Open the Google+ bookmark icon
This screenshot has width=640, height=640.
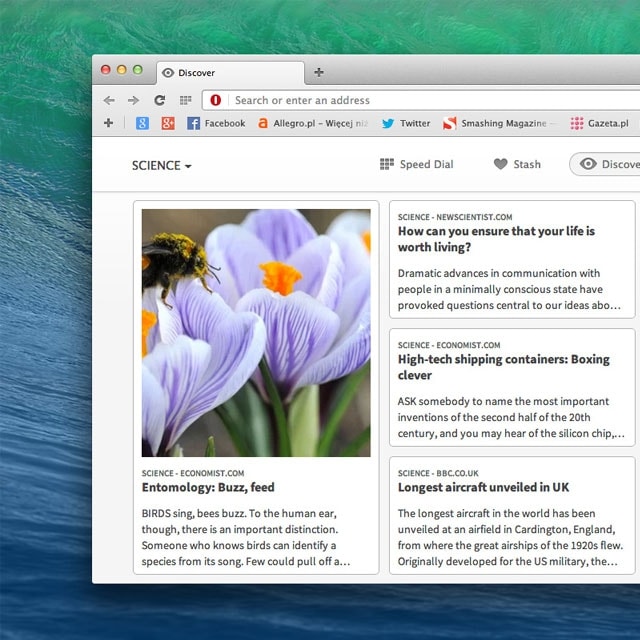coord(168,123)
